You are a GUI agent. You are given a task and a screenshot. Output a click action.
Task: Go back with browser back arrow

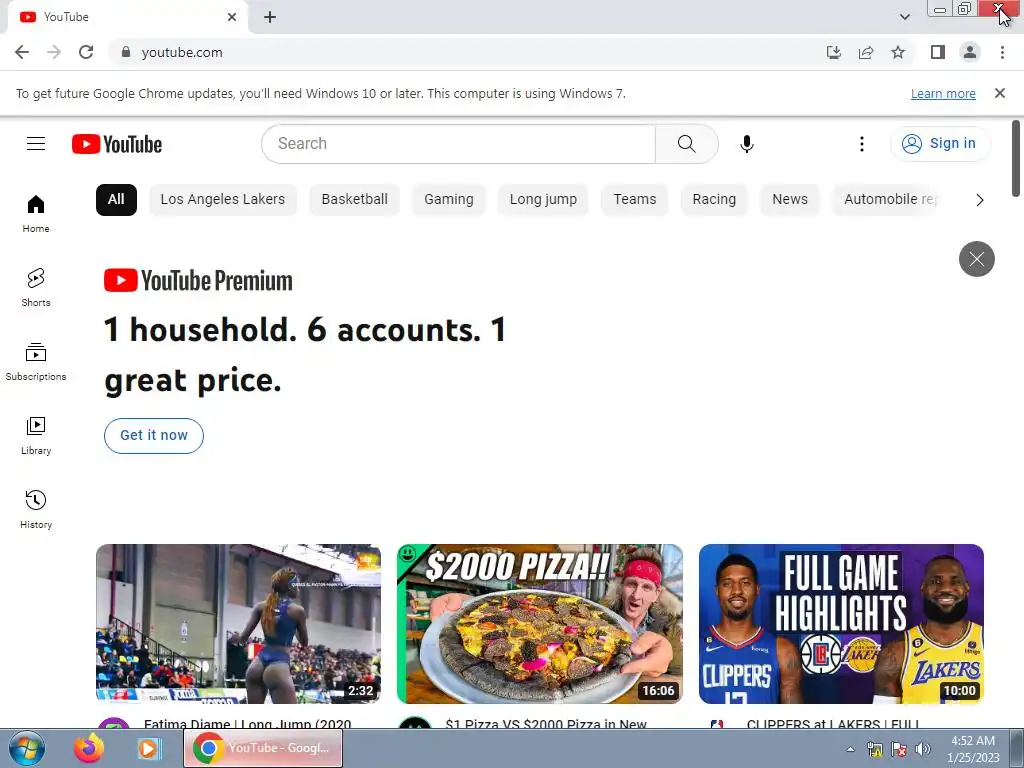coord(22,52)
